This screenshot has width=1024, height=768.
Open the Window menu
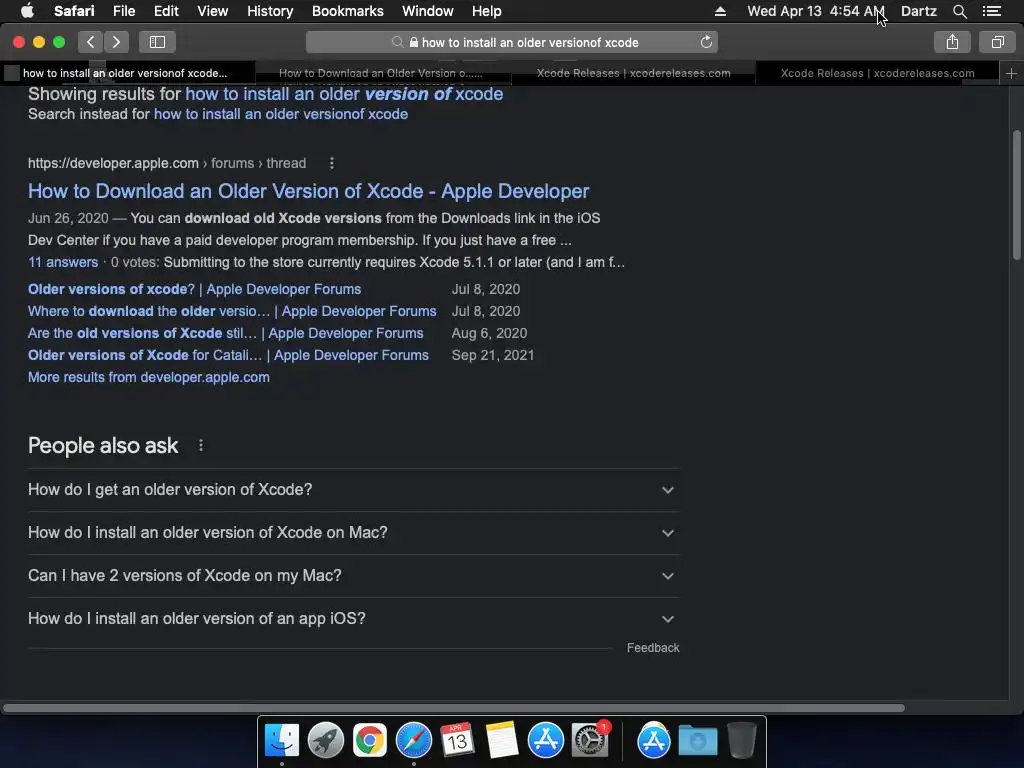click(427, 11)
